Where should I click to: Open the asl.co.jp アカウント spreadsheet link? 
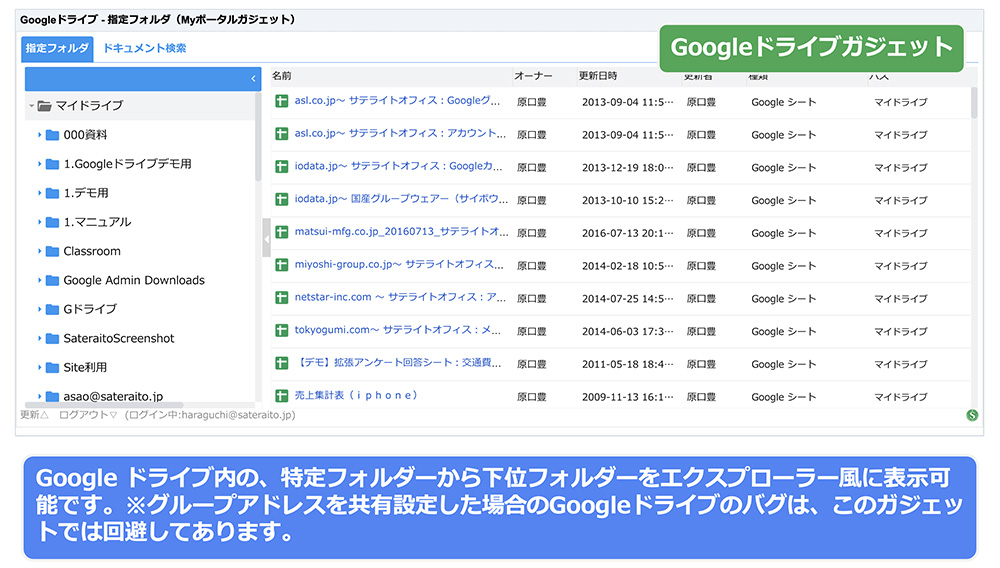400,133
